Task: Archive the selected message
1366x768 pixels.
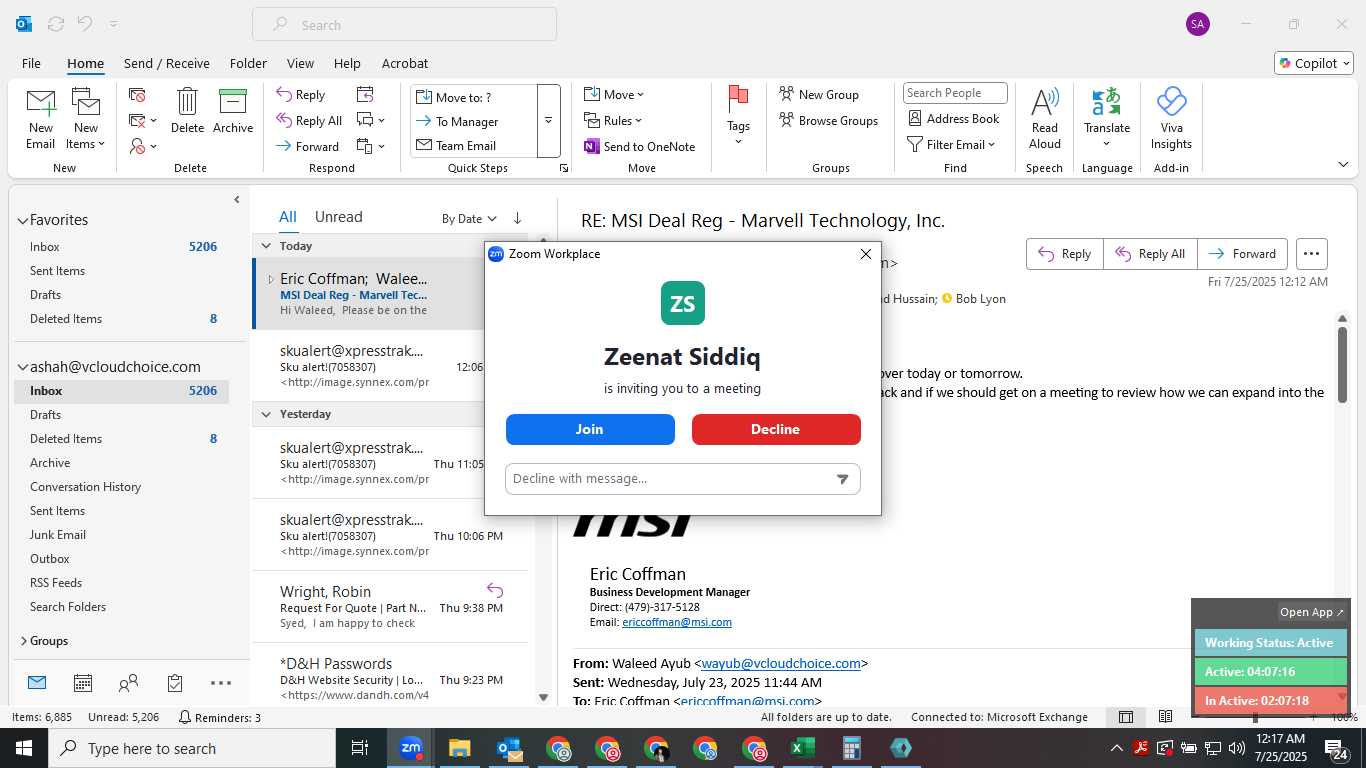Action: pos(233,110)
